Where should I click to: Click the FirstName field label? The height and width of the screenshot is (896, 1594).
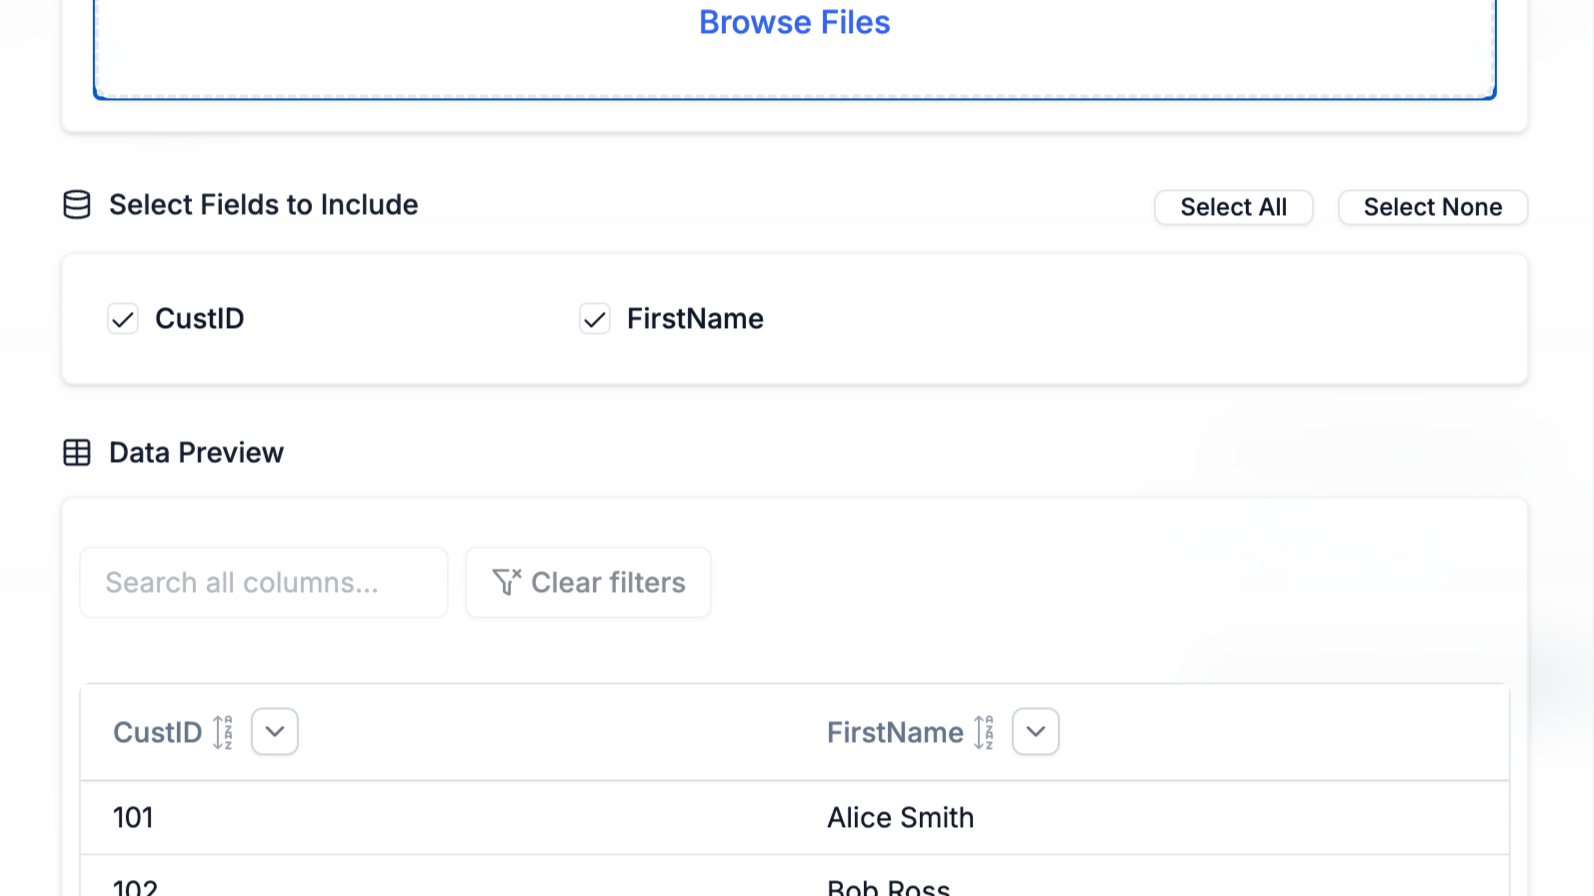695,318
